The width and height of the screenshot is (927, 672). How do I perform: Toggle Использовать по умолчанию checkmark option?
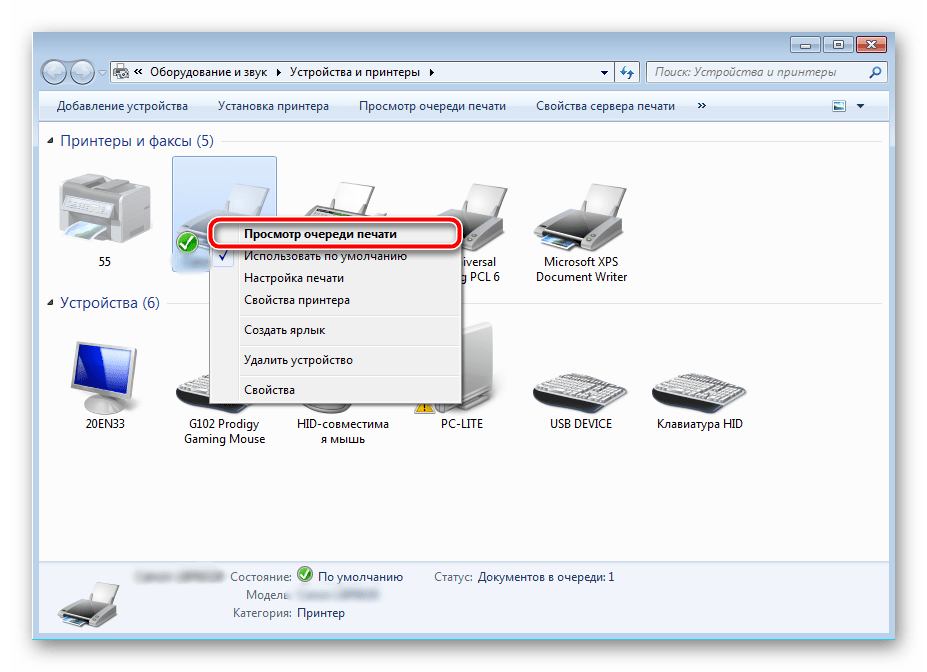325,256
